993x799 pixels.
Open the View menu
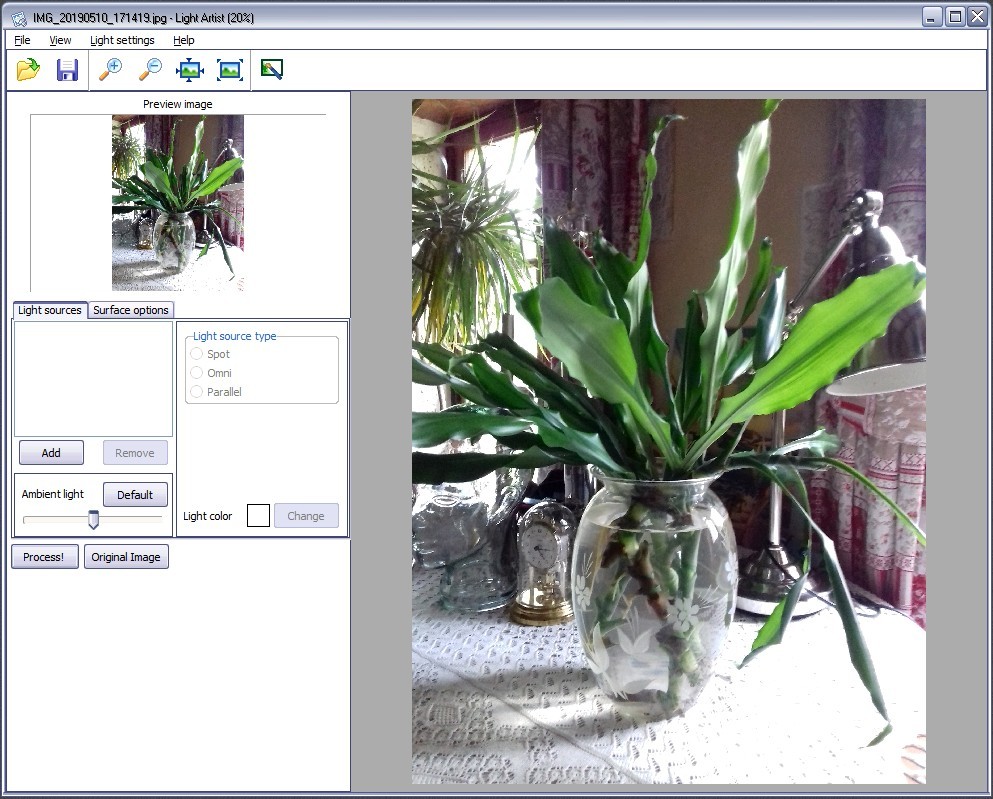click(x=60, y=40)
